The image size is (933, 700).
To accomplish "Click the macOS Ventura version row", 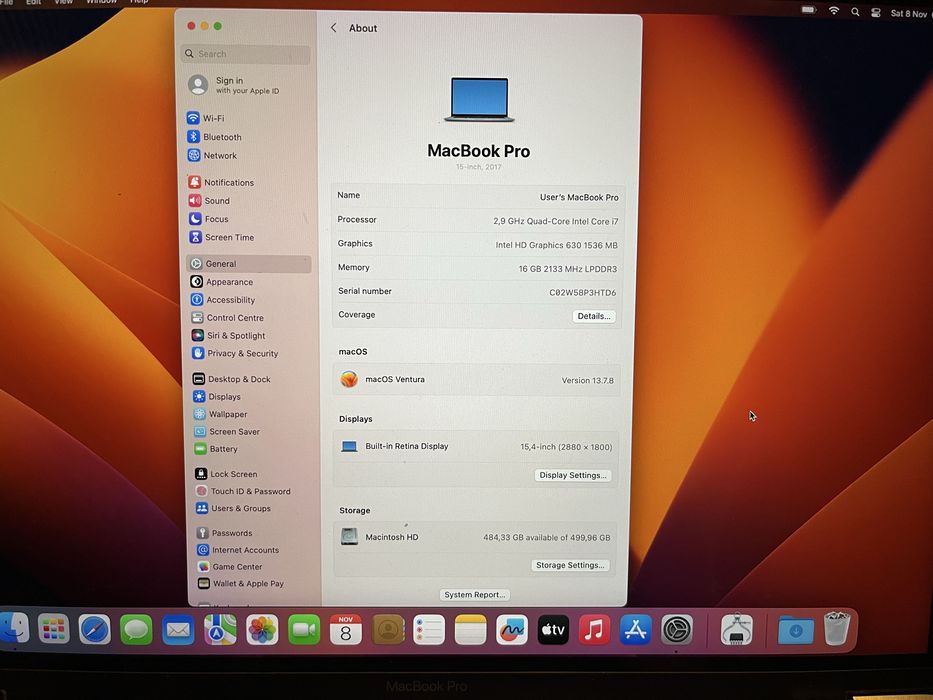I will (x=477, y=380).
